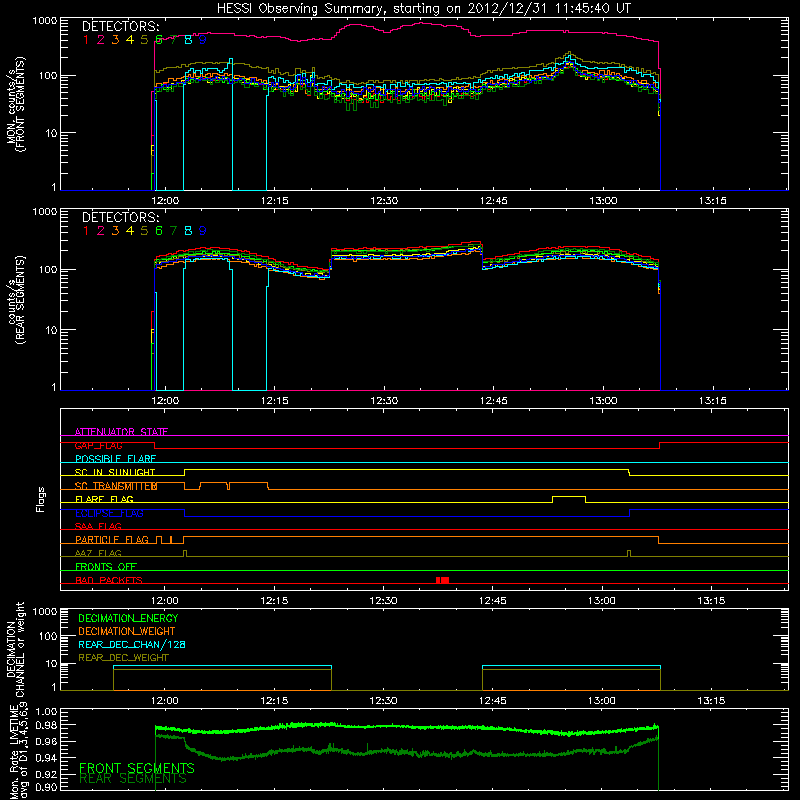Select the DECIMATION_ENERGY legend entry
This screenshot has height=800, width=800.
click(128, 618)
